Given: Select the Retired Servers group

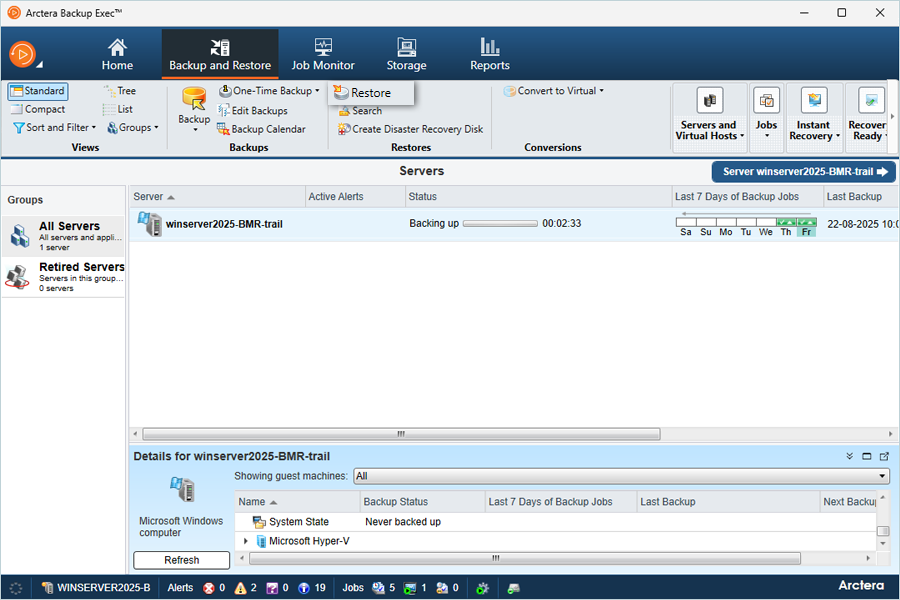Looking at the screenshot, I should click(x=63, y=277).
